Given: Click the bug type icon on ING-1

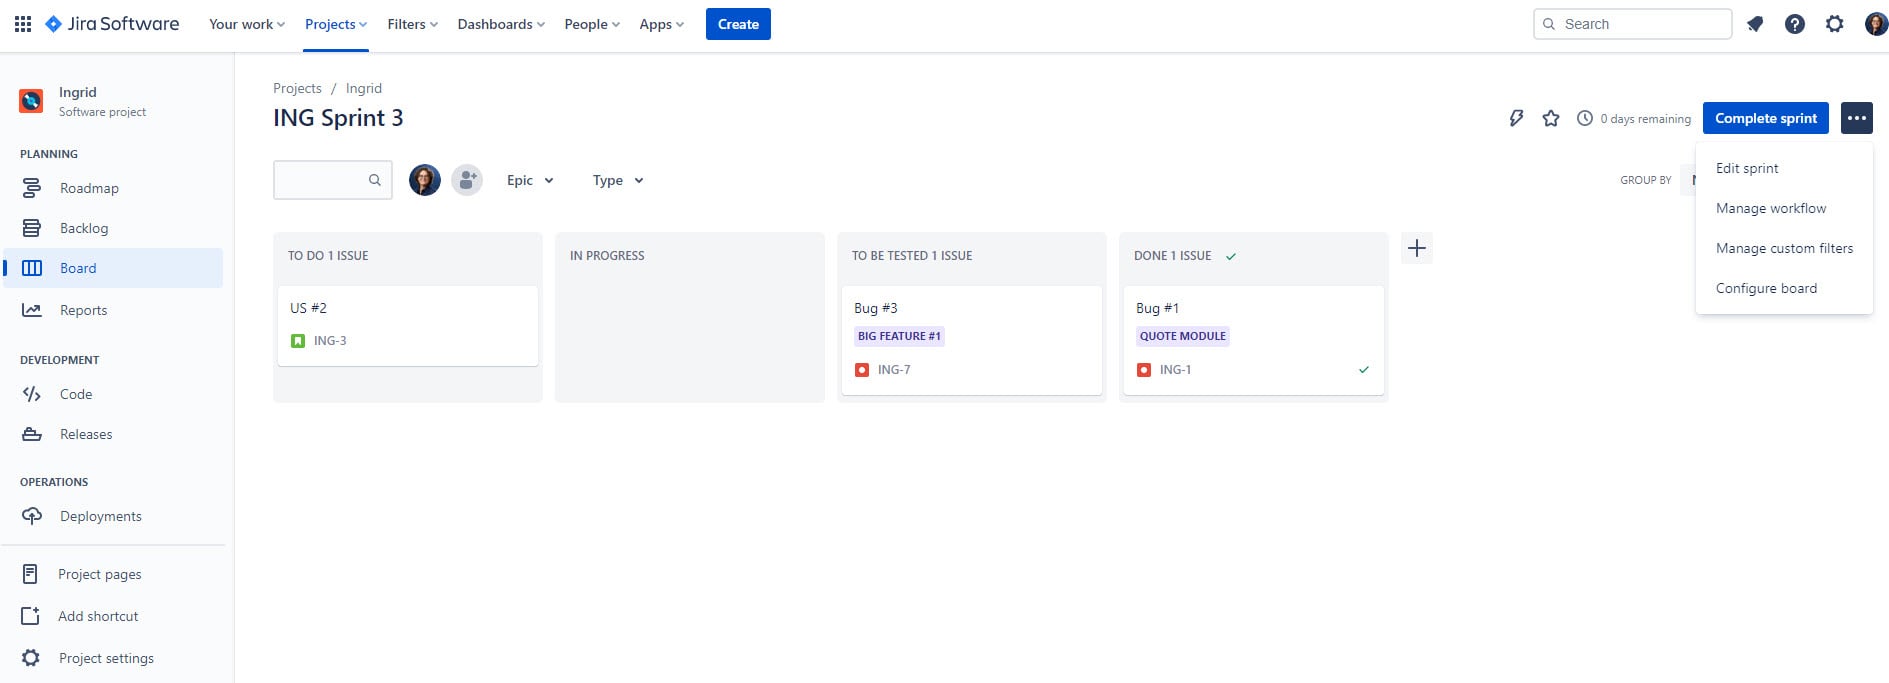Looking at the screenshot, I should [x=1144, y=370].
